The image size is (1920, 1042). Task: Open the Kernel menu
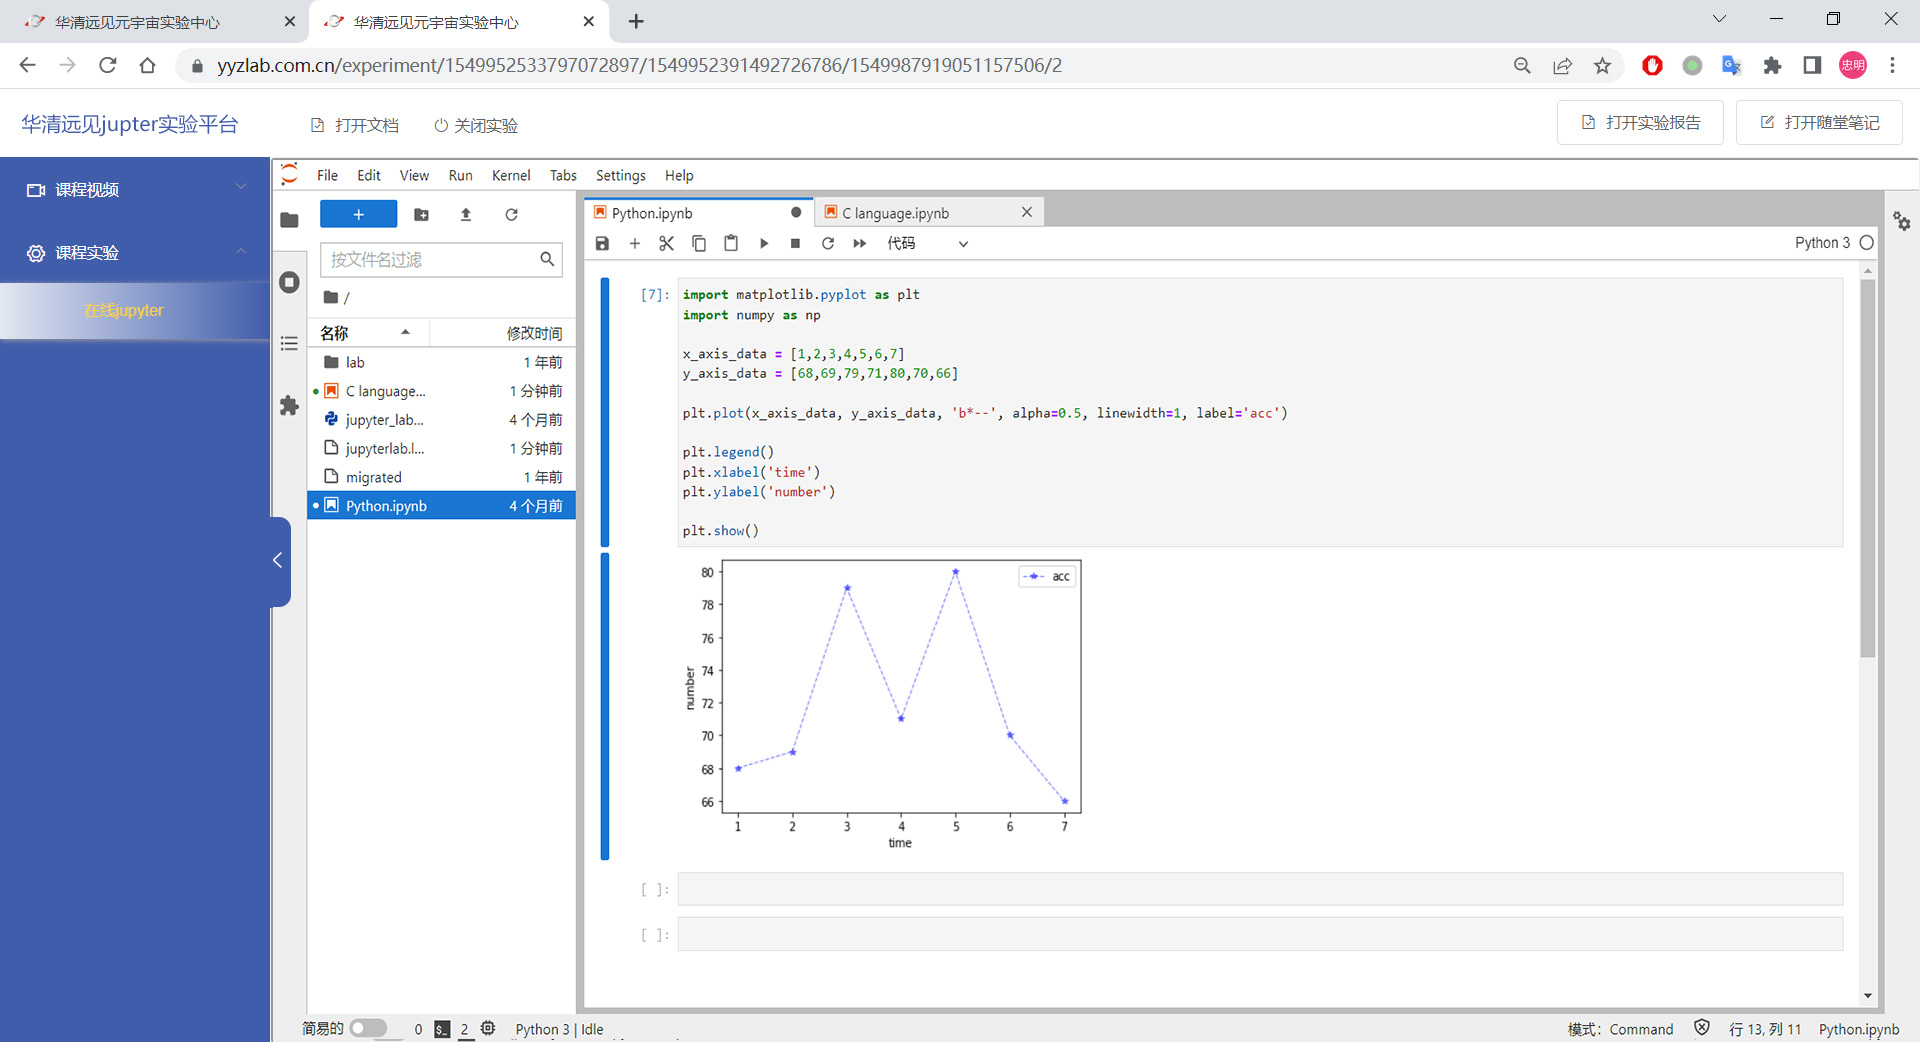[510, 175]
